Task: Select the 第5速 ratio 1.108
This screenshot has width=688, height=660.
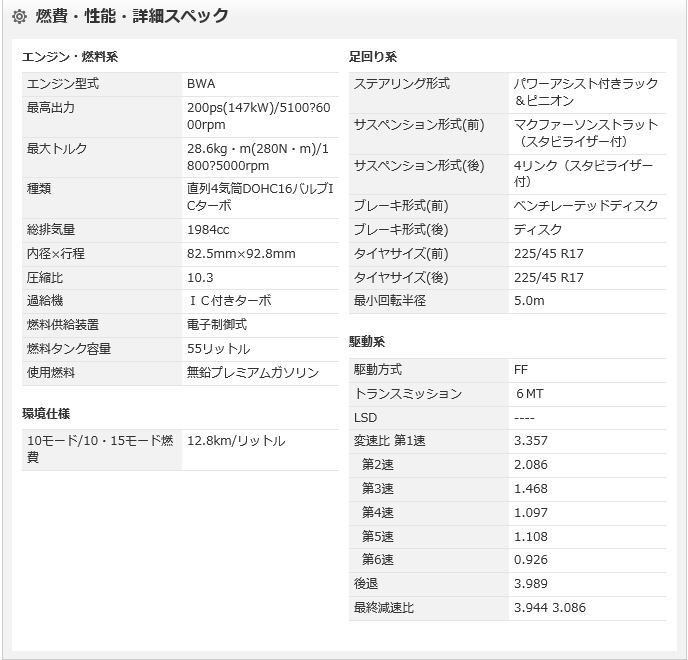Action: click(530, 536)
